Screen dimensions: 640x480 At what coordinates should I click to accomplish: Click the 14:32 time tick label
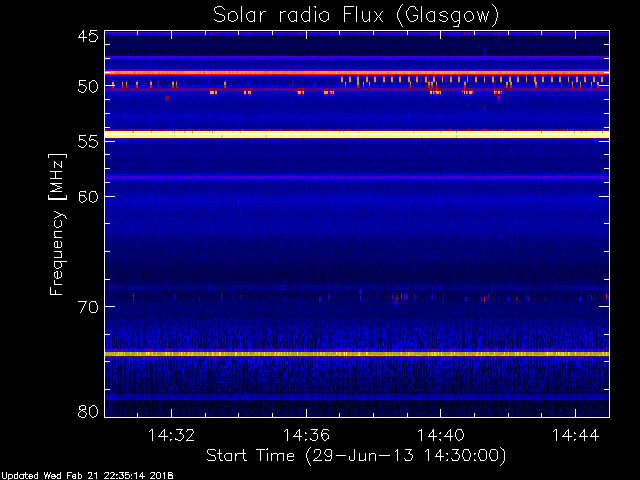(171, 435)
